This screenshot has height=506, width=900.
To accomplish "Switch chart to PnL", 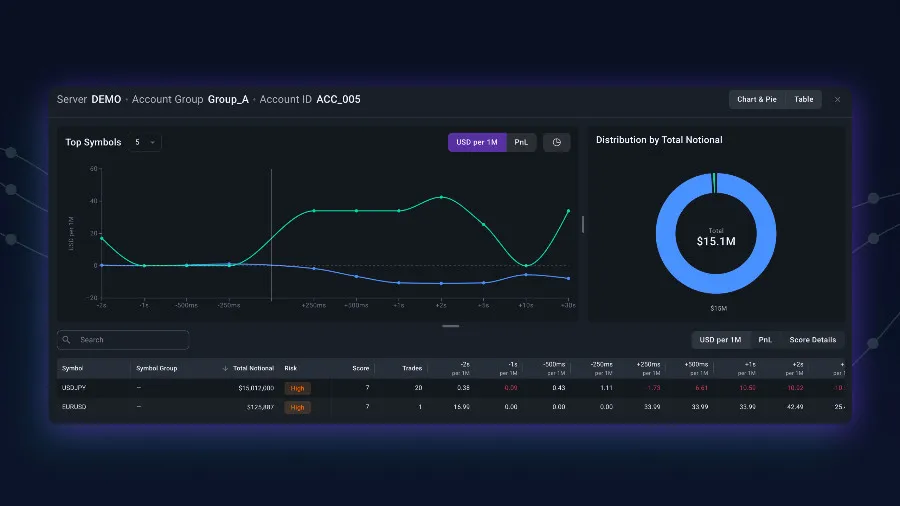I will (521, 142).
